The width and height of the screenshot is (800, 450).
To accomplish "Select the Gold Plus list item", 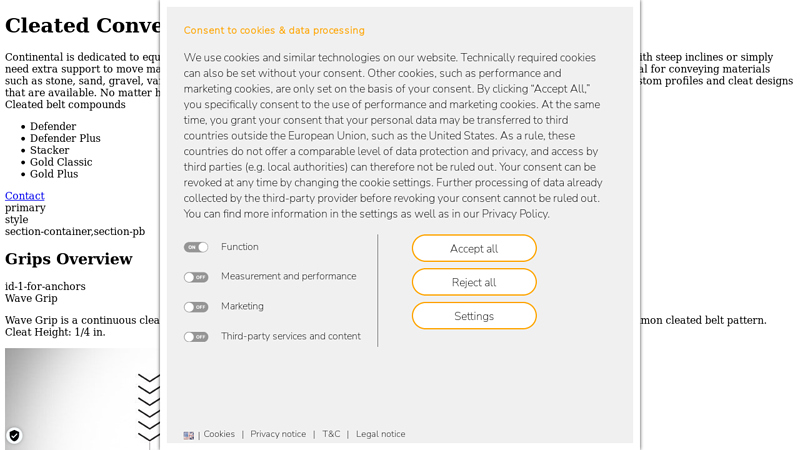I will pyautogui.click(x=54, y=174).
